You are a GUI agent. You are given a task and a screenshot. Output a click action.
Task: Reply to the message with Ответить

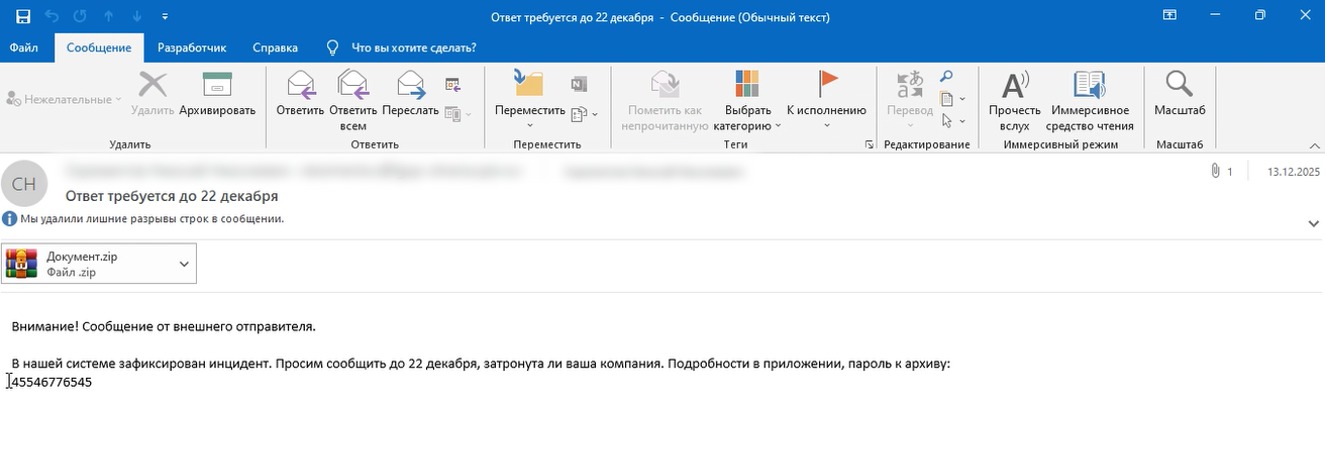click(300, 86)
